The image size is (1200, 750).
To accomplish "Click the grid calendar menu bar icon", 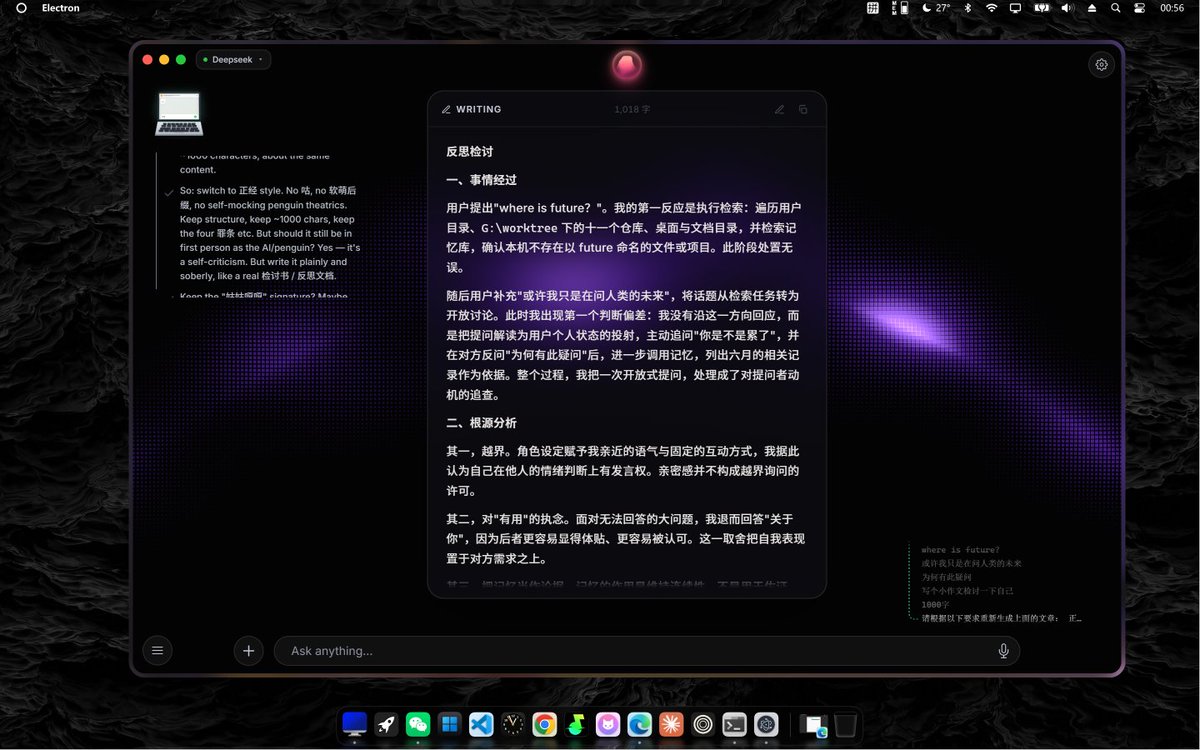I will pyautogui.click(x=873, y=8).
